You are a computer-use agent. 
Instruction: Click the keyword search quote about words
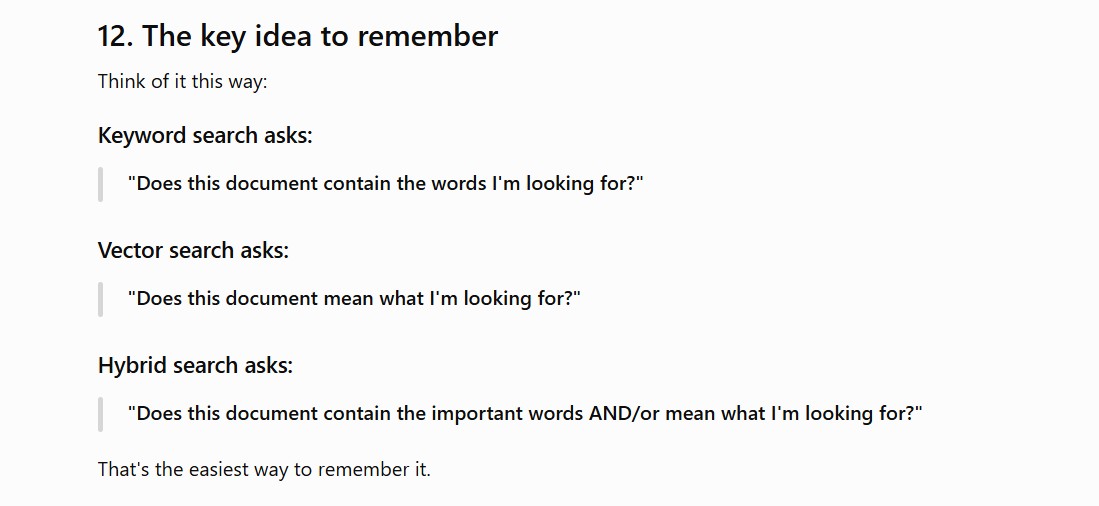[x=385, y=184]
